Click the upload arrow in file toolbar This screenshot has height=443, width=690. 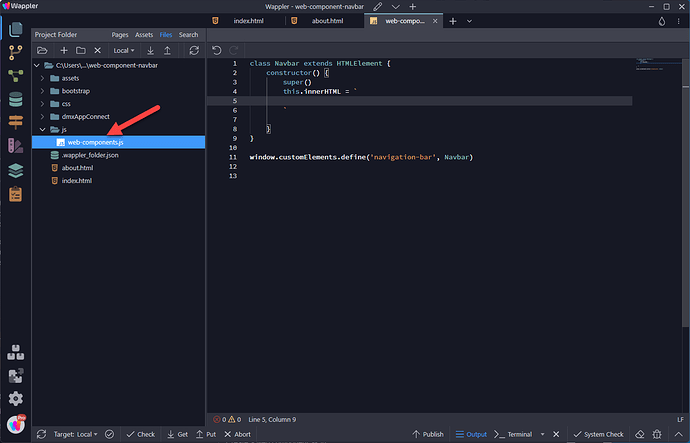point(167,51)
